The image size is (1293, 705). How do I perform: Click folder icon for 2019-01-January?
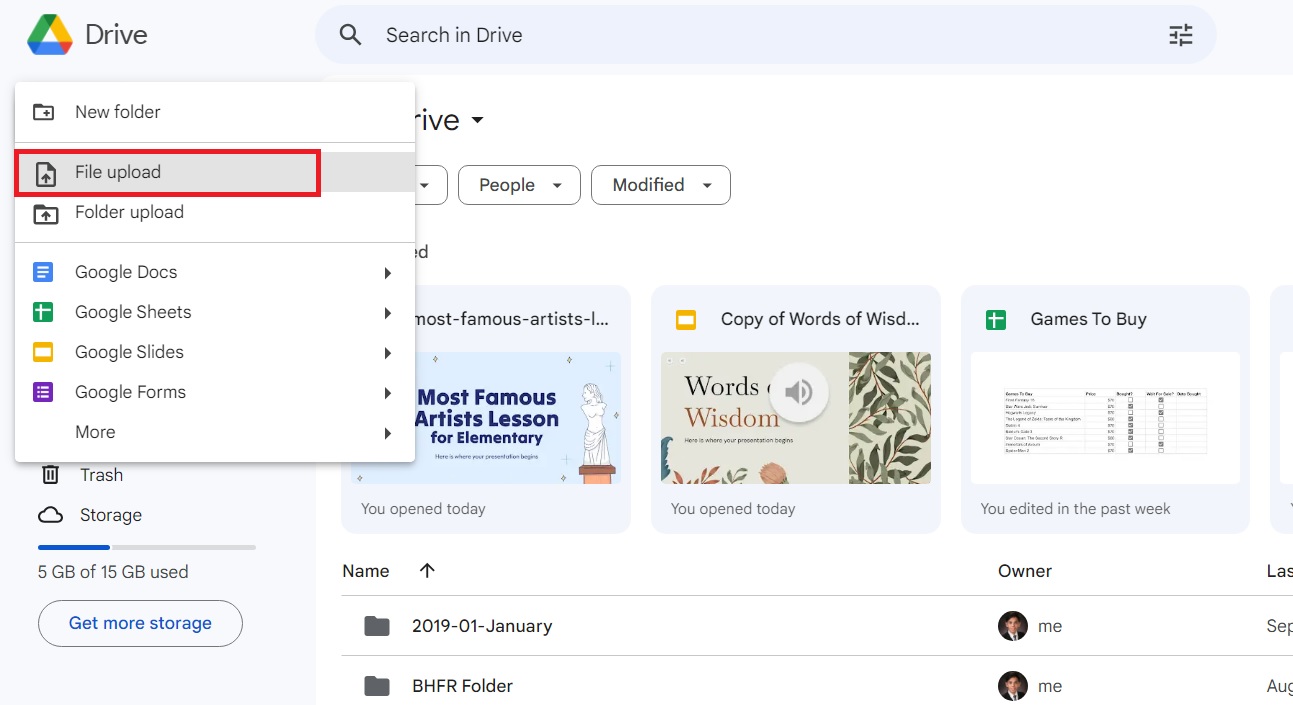[377, 626]
